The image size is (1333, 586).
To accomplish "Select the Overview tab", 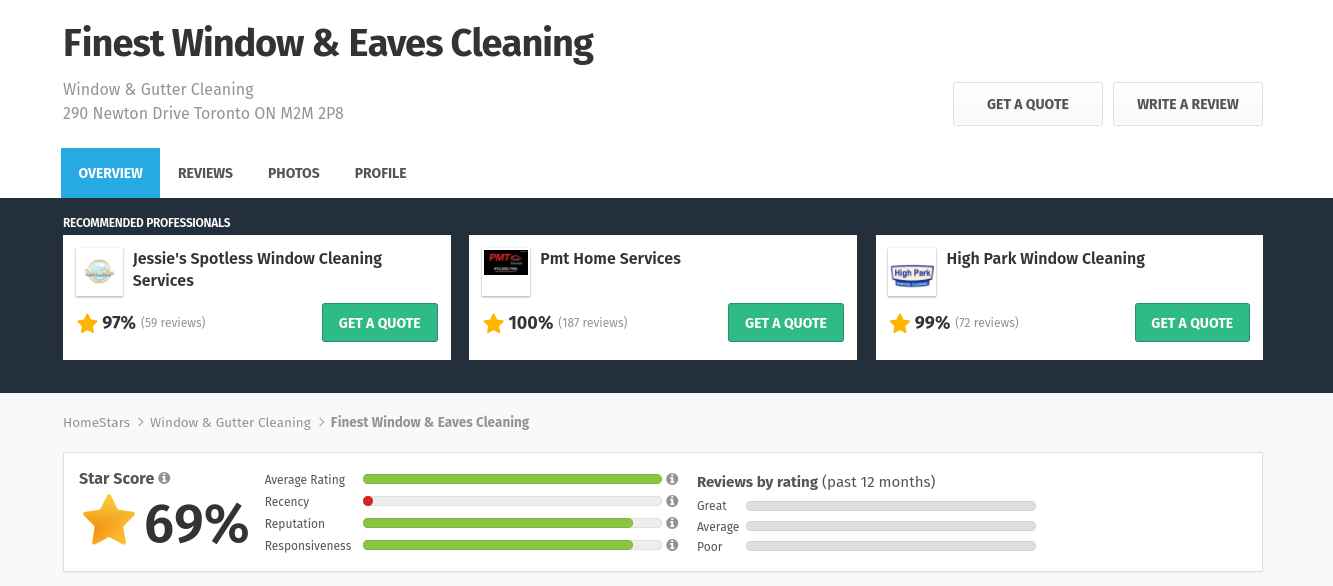I will click(110, 173).
